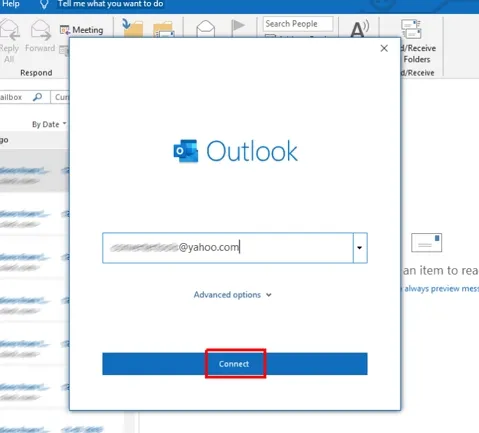The width and height of the screenshot is (479, 433).
Task: Click the Forward envelope icon
Action: coord(40,30)
